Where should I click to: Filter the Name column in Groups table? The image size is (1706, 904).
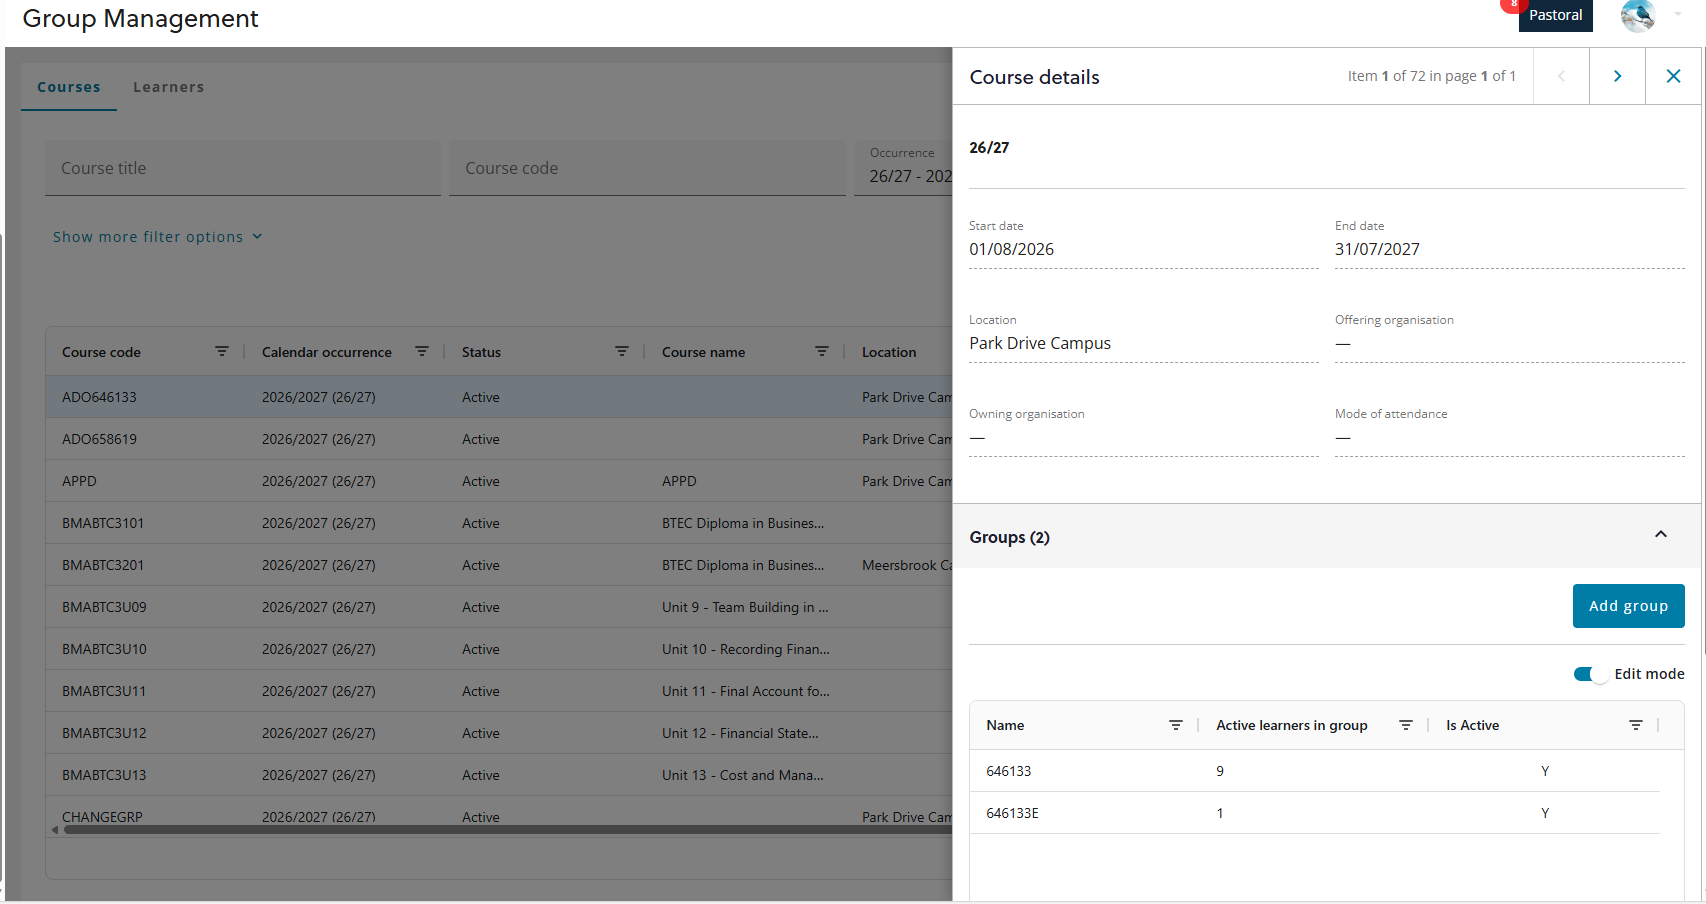tap(1176, 724)
